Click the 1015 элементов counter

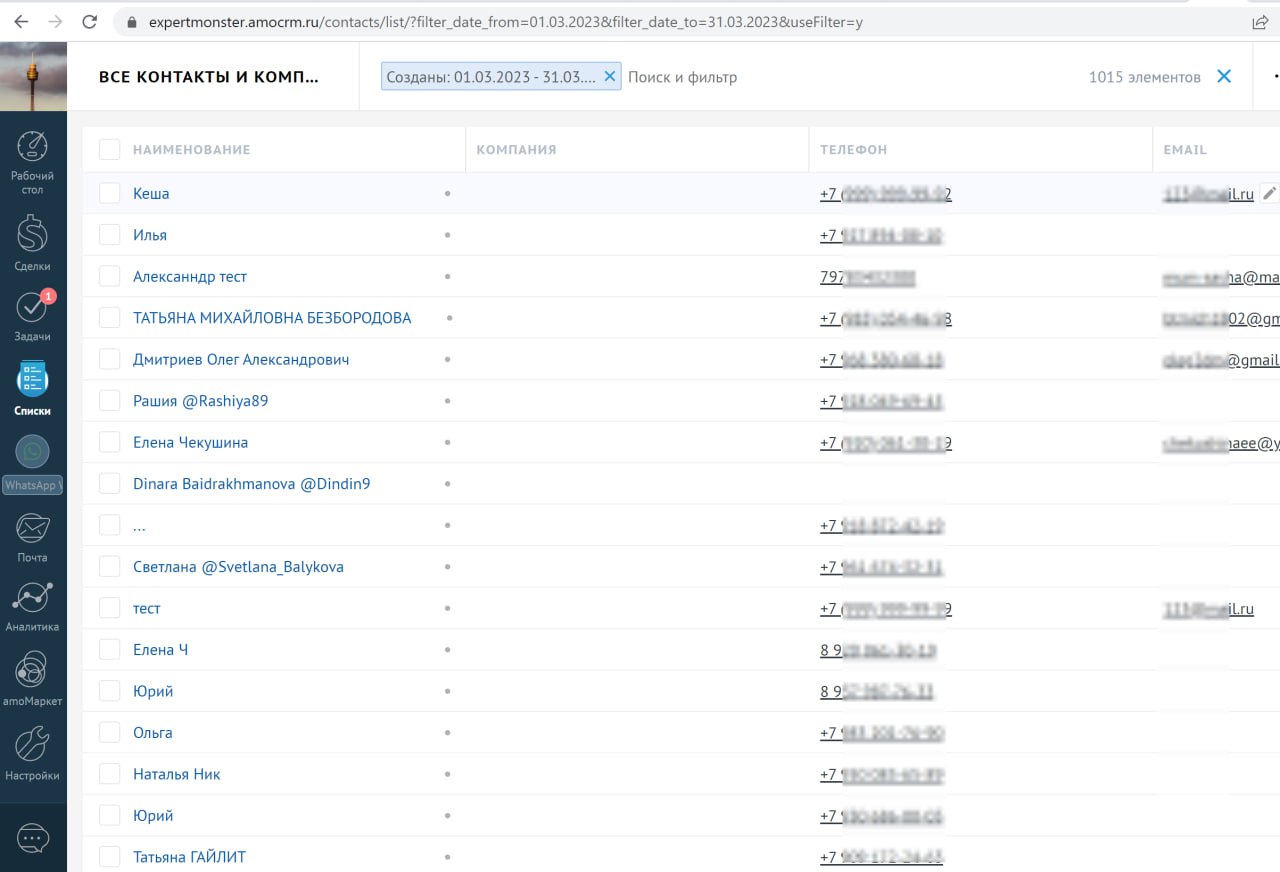click(1145, 77)
